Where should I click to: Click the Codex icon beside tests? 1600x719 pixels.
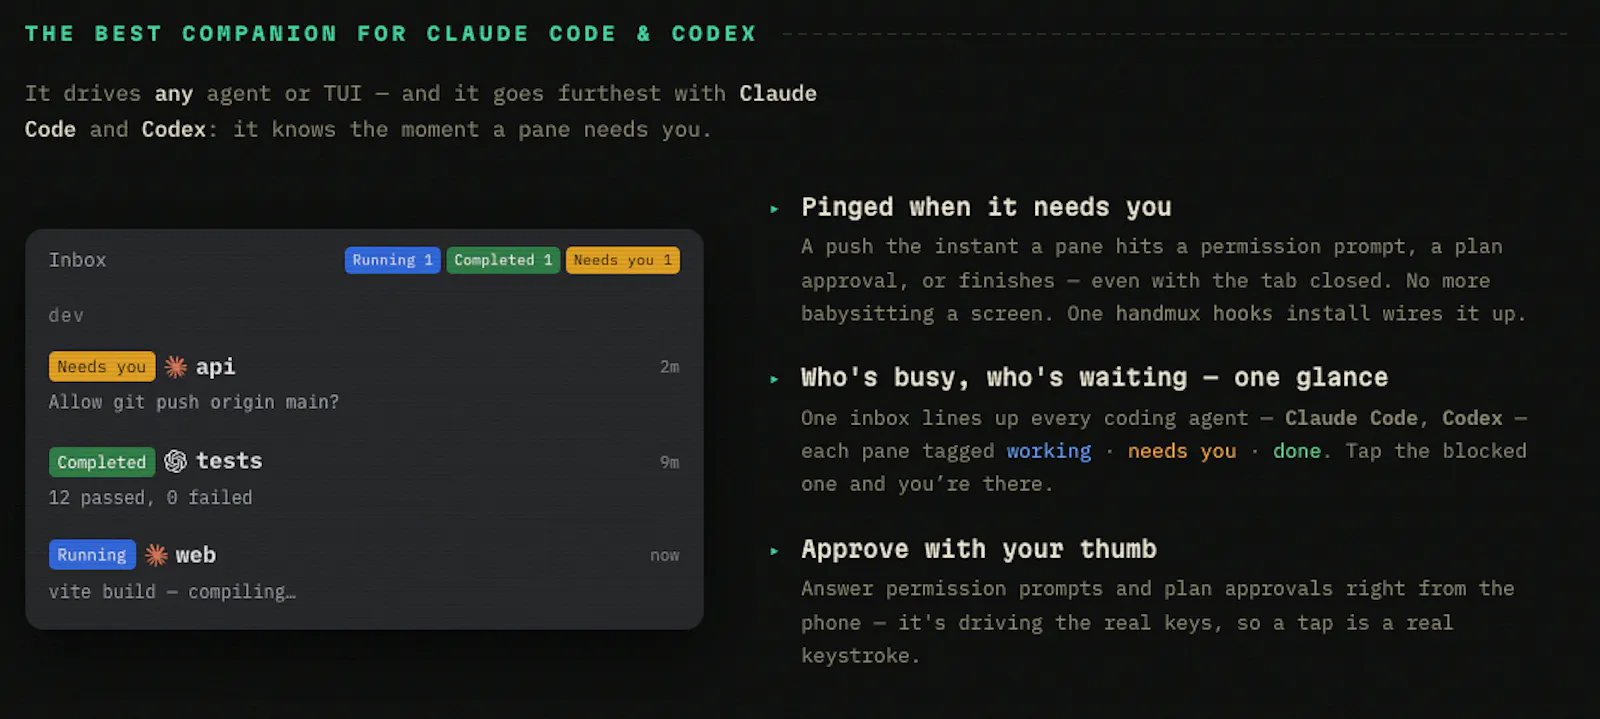(176, 461)
